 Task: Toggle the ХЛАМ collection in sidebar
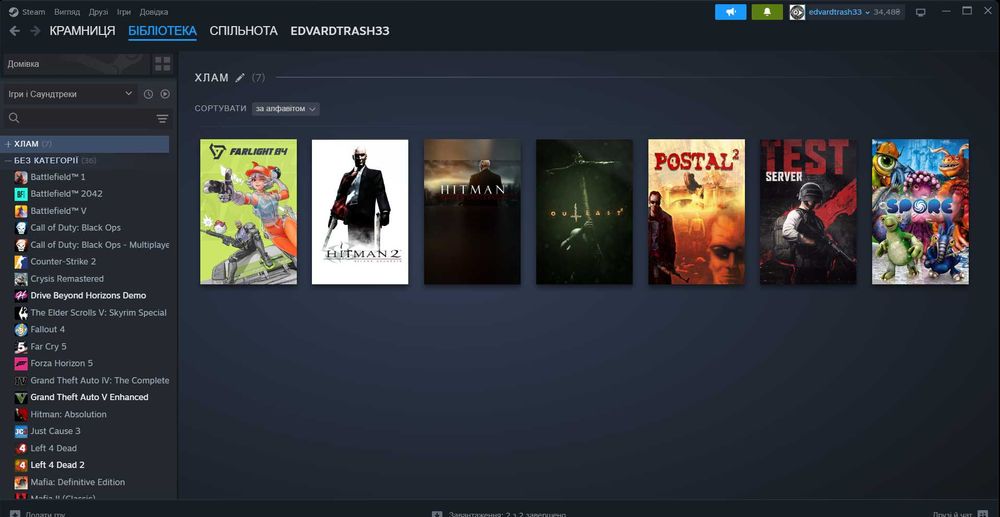[x=85, y=144]
